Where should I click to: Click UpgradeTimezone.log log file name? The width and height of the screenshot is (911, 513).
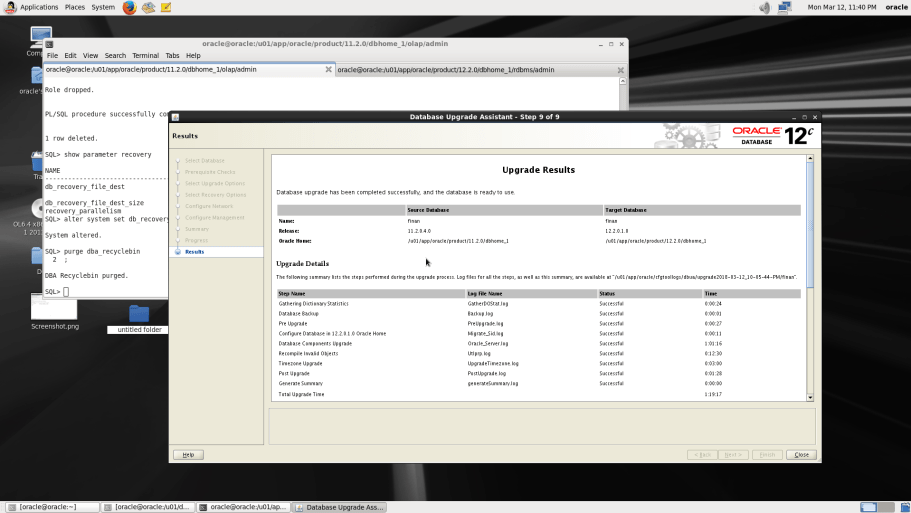tap(493, 364)
